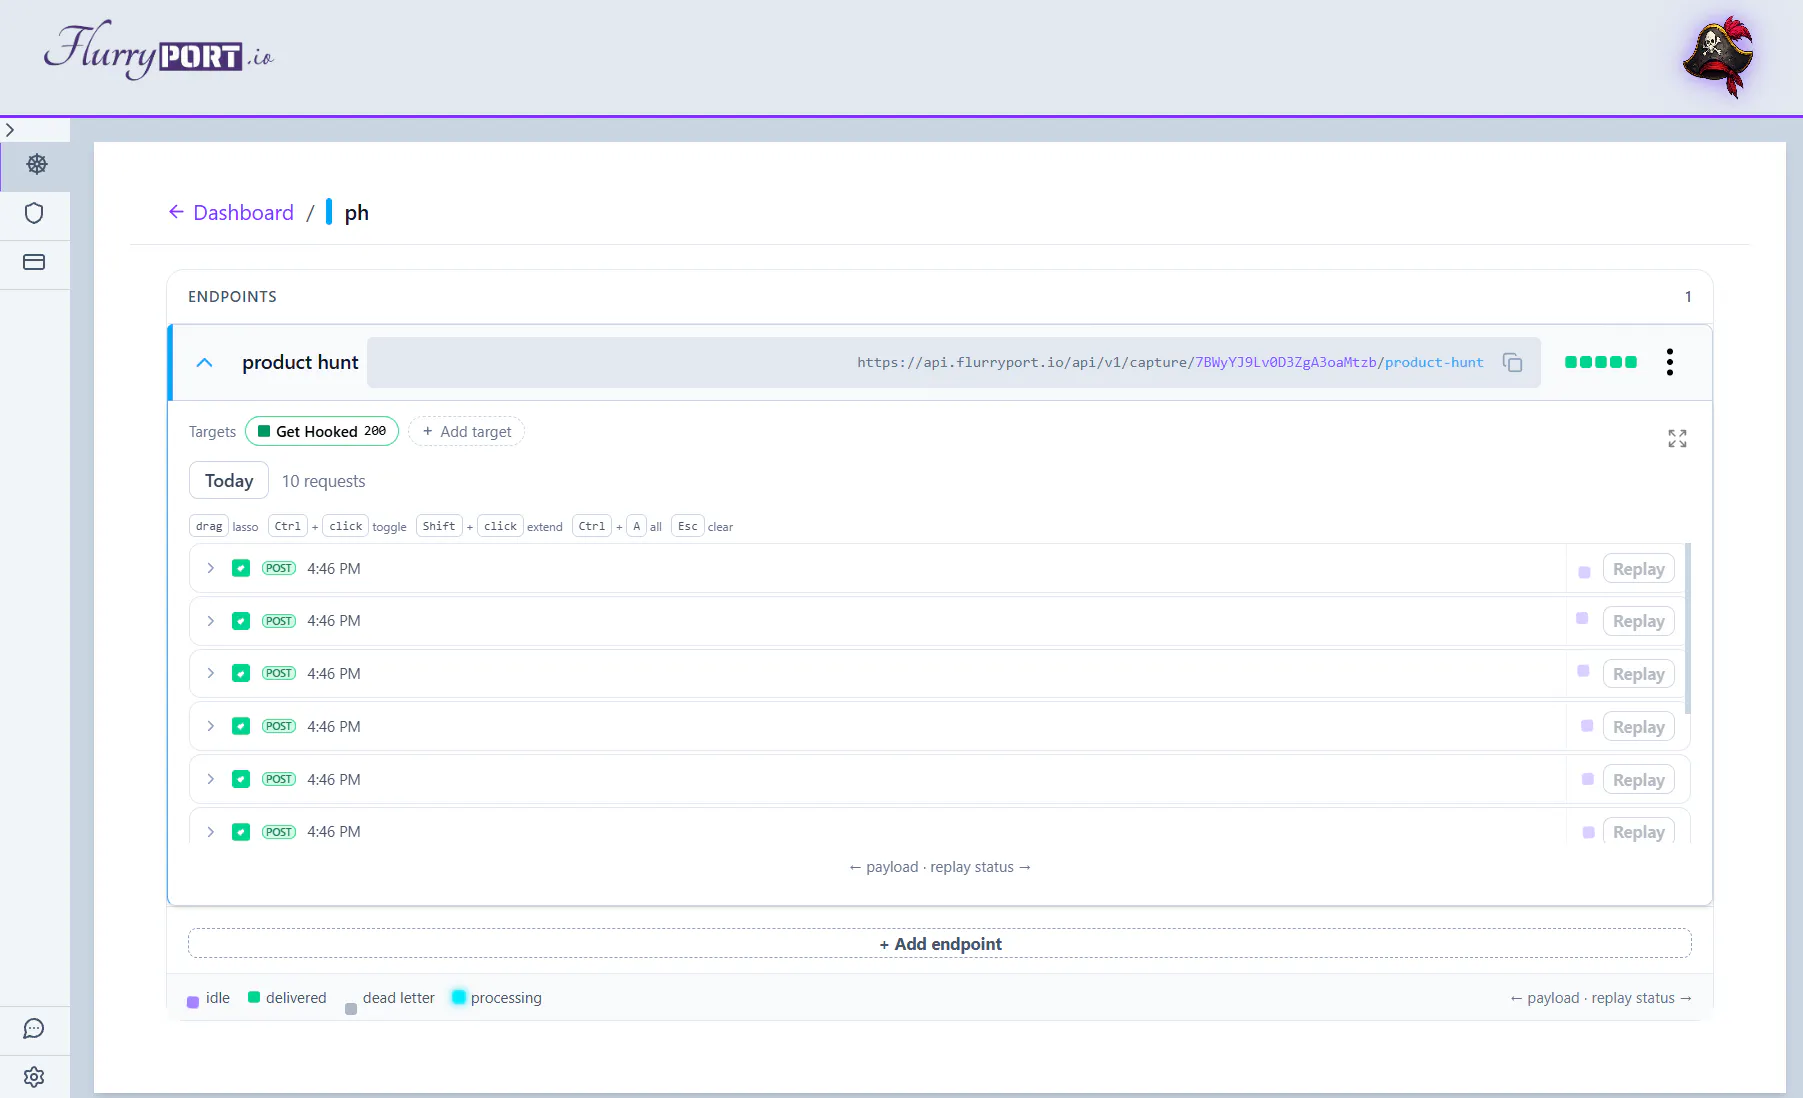Toggle the third request's green checkbox
This screenshot has width=1803, height=1098.
click(241, 673)
